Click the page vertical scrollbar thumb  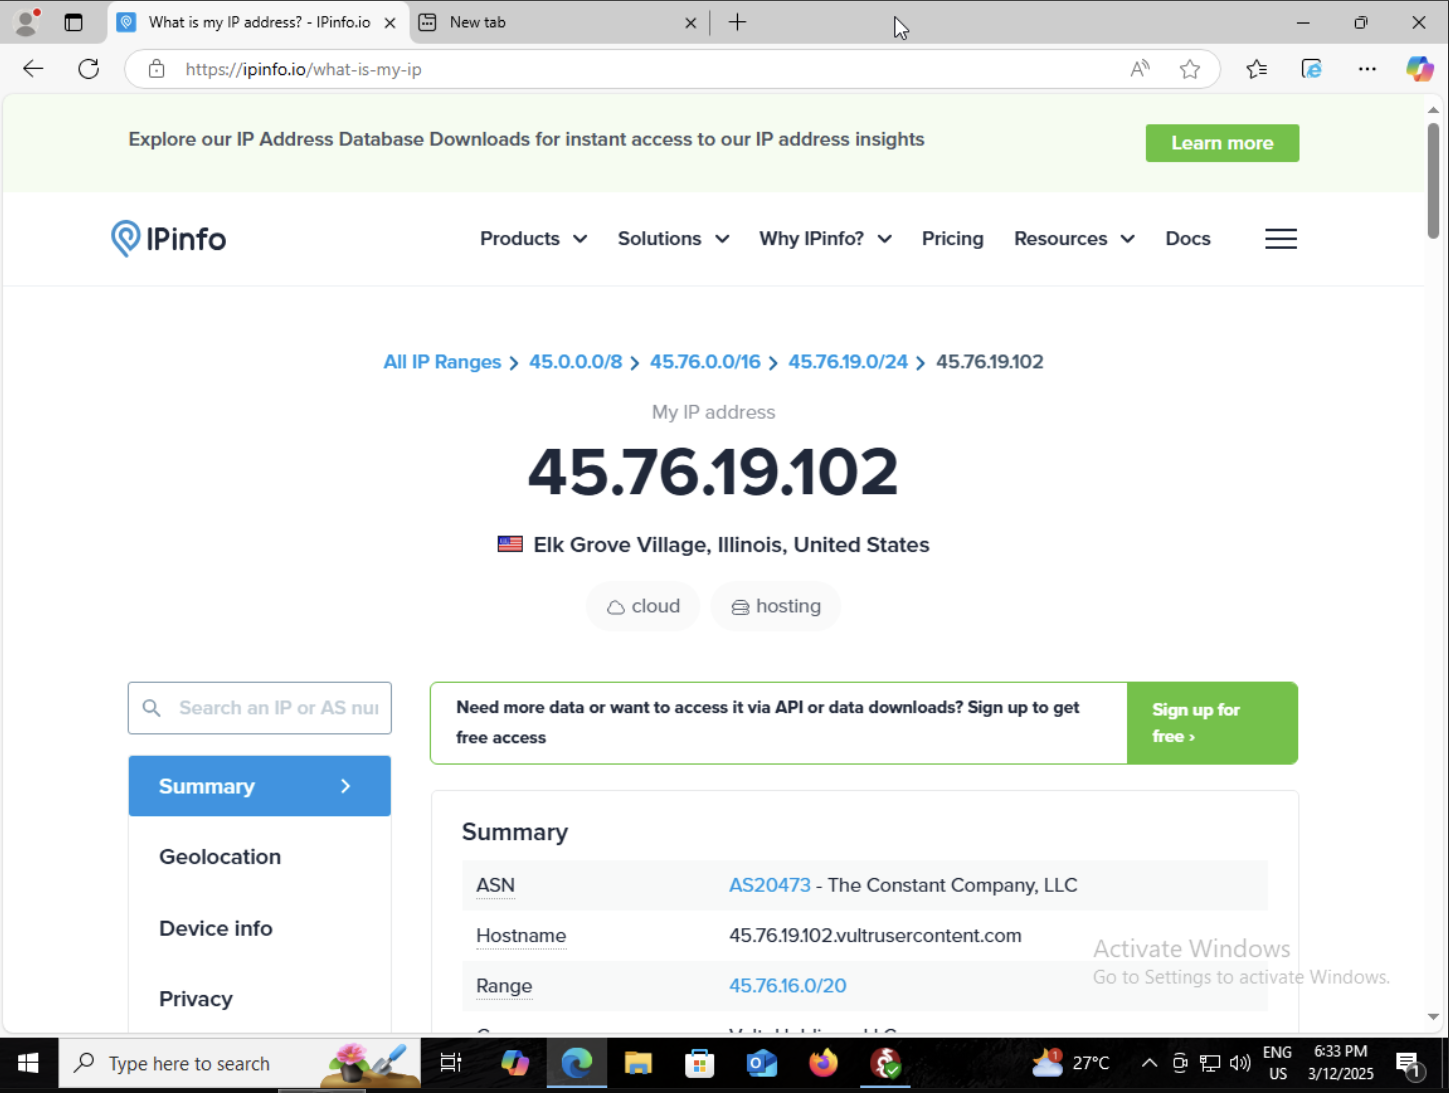click(1433, 180)
